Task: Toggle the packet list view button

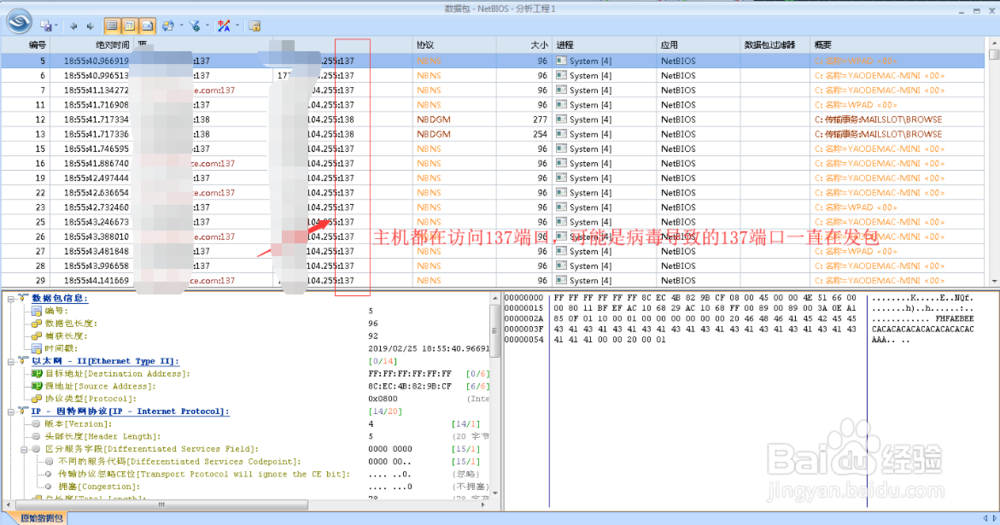Action: [x=112, y=26]
